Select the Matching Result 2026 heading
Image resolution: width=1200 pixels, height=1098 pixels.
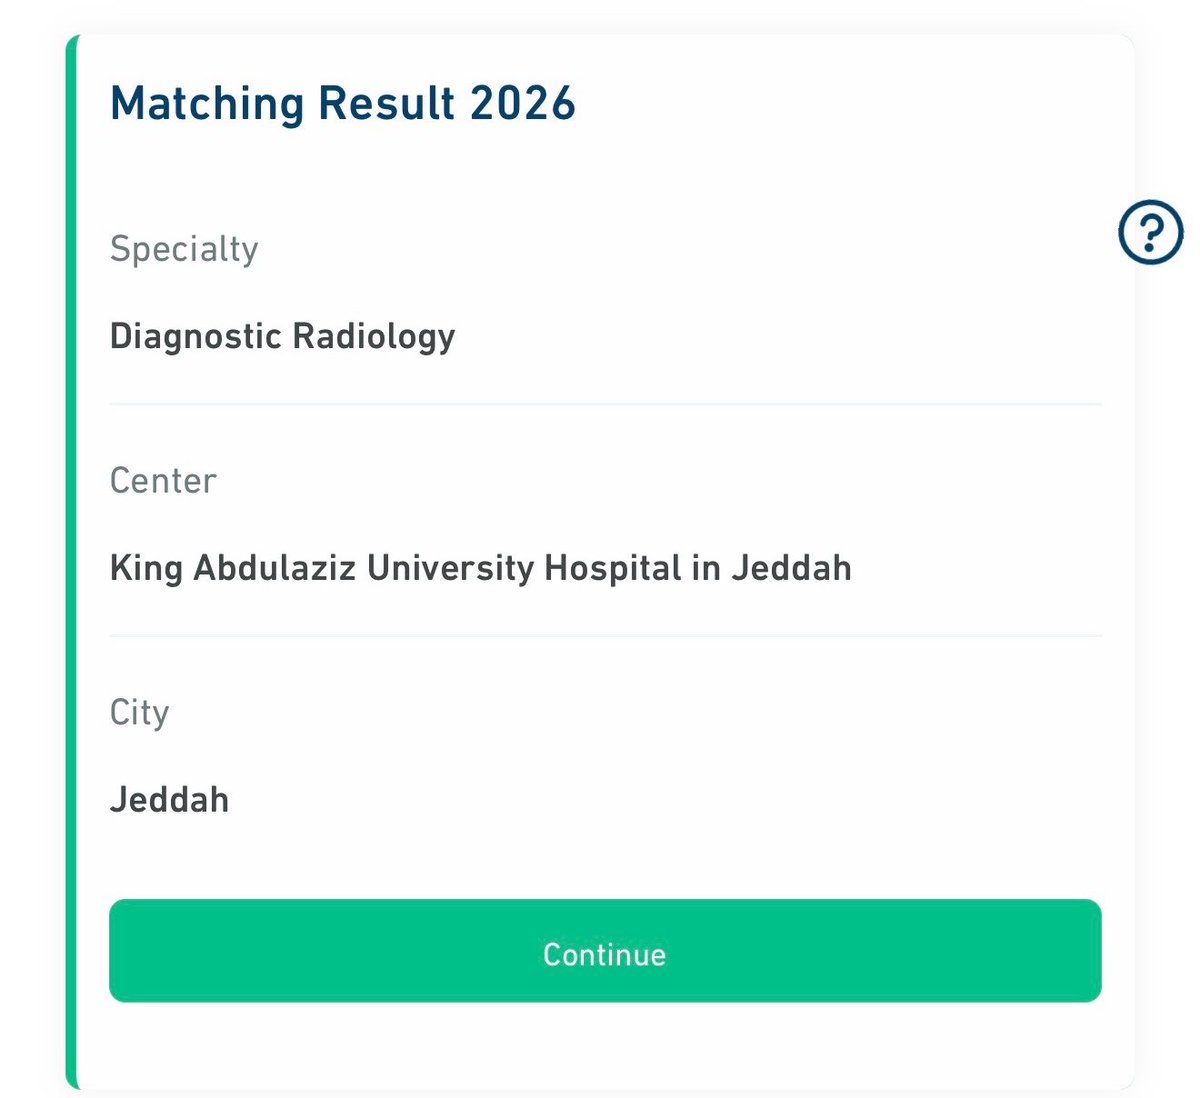pos(343,103)
